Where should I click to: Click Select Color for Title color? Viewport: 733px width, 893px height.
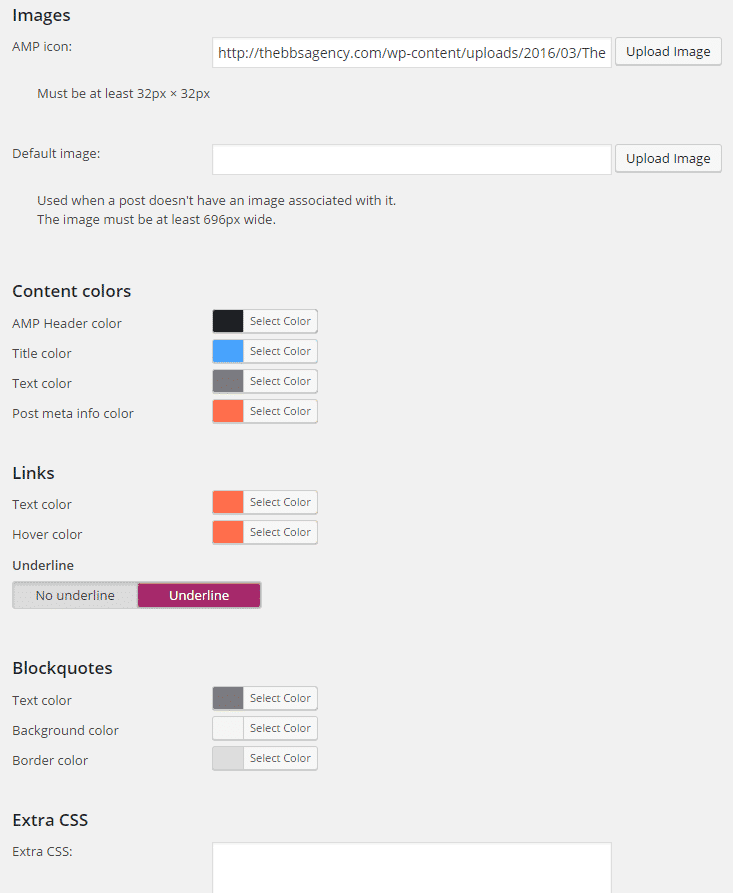tap(280, 351)
